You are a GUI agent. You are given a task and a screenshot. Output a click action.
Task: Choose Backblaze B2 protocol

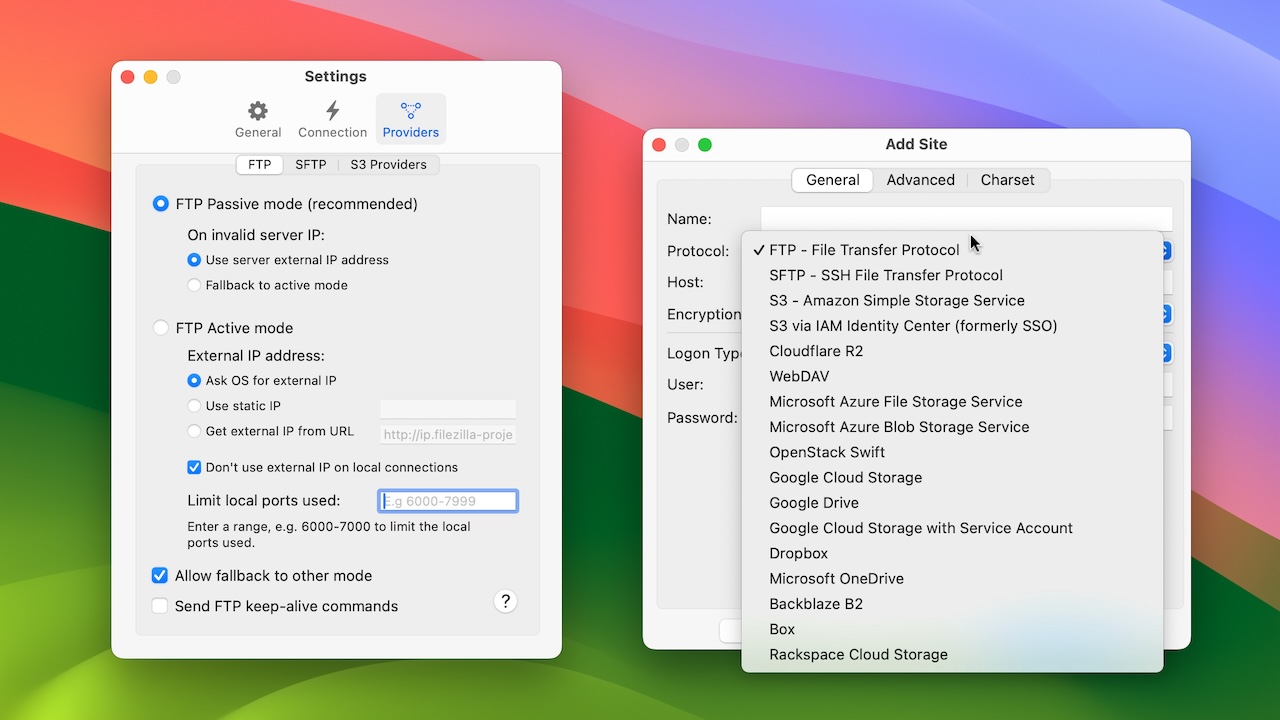coord(952,604)
